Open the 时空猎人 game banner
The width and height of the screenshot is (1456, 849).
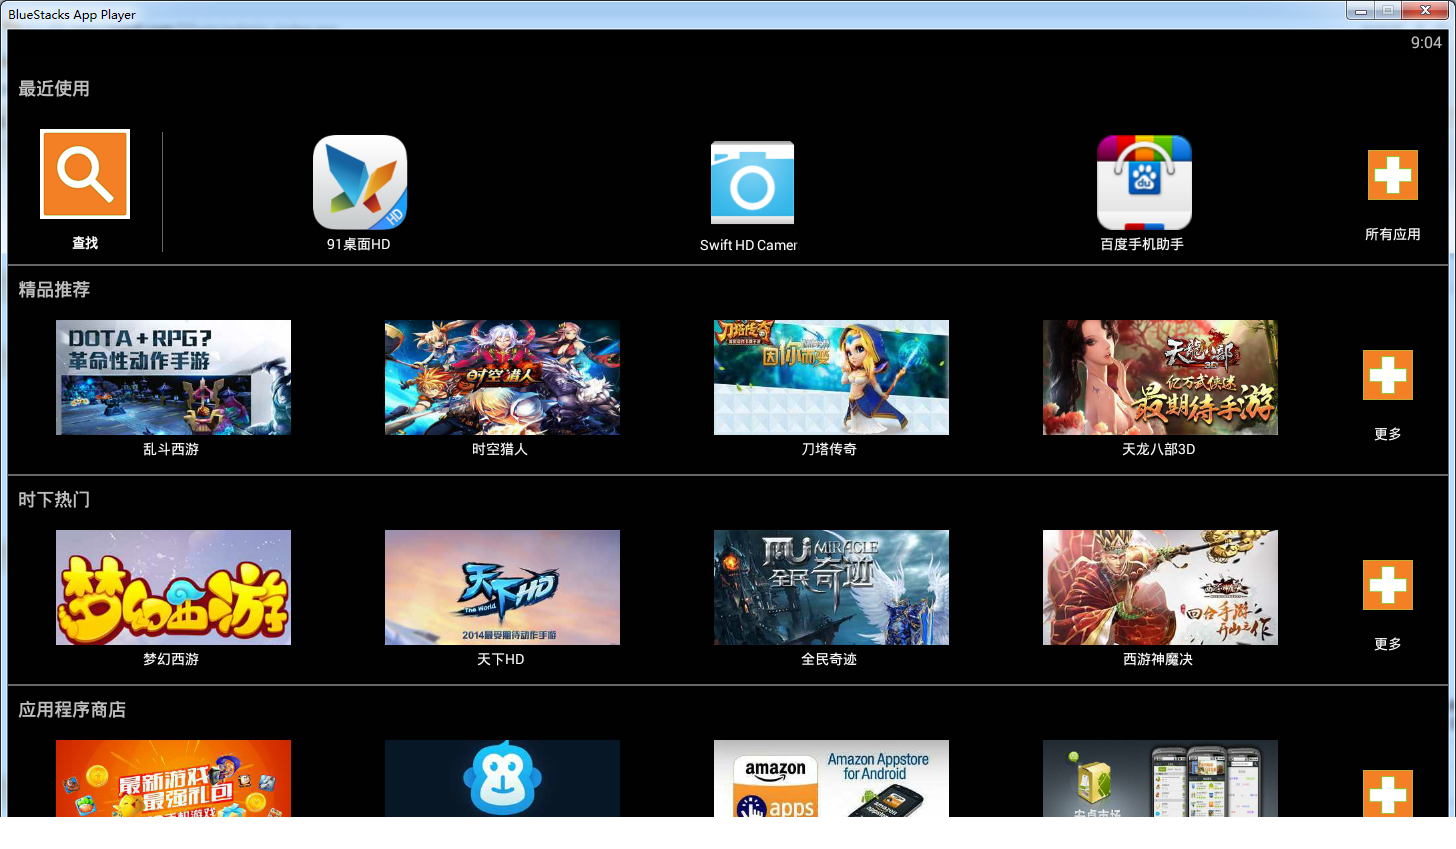pos(502,377)
